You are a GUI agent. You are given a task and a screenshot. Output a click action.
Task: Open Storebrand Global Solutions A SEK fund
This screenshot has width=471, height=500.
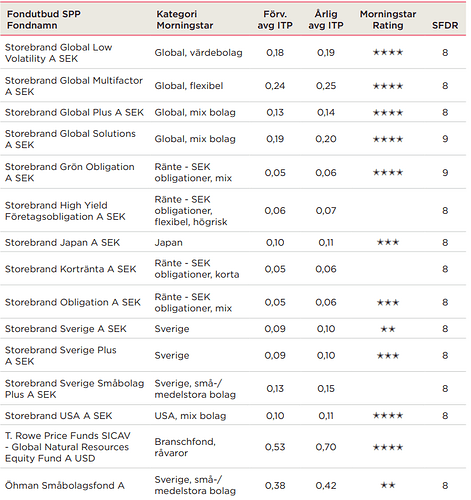[x=70, y=139]
